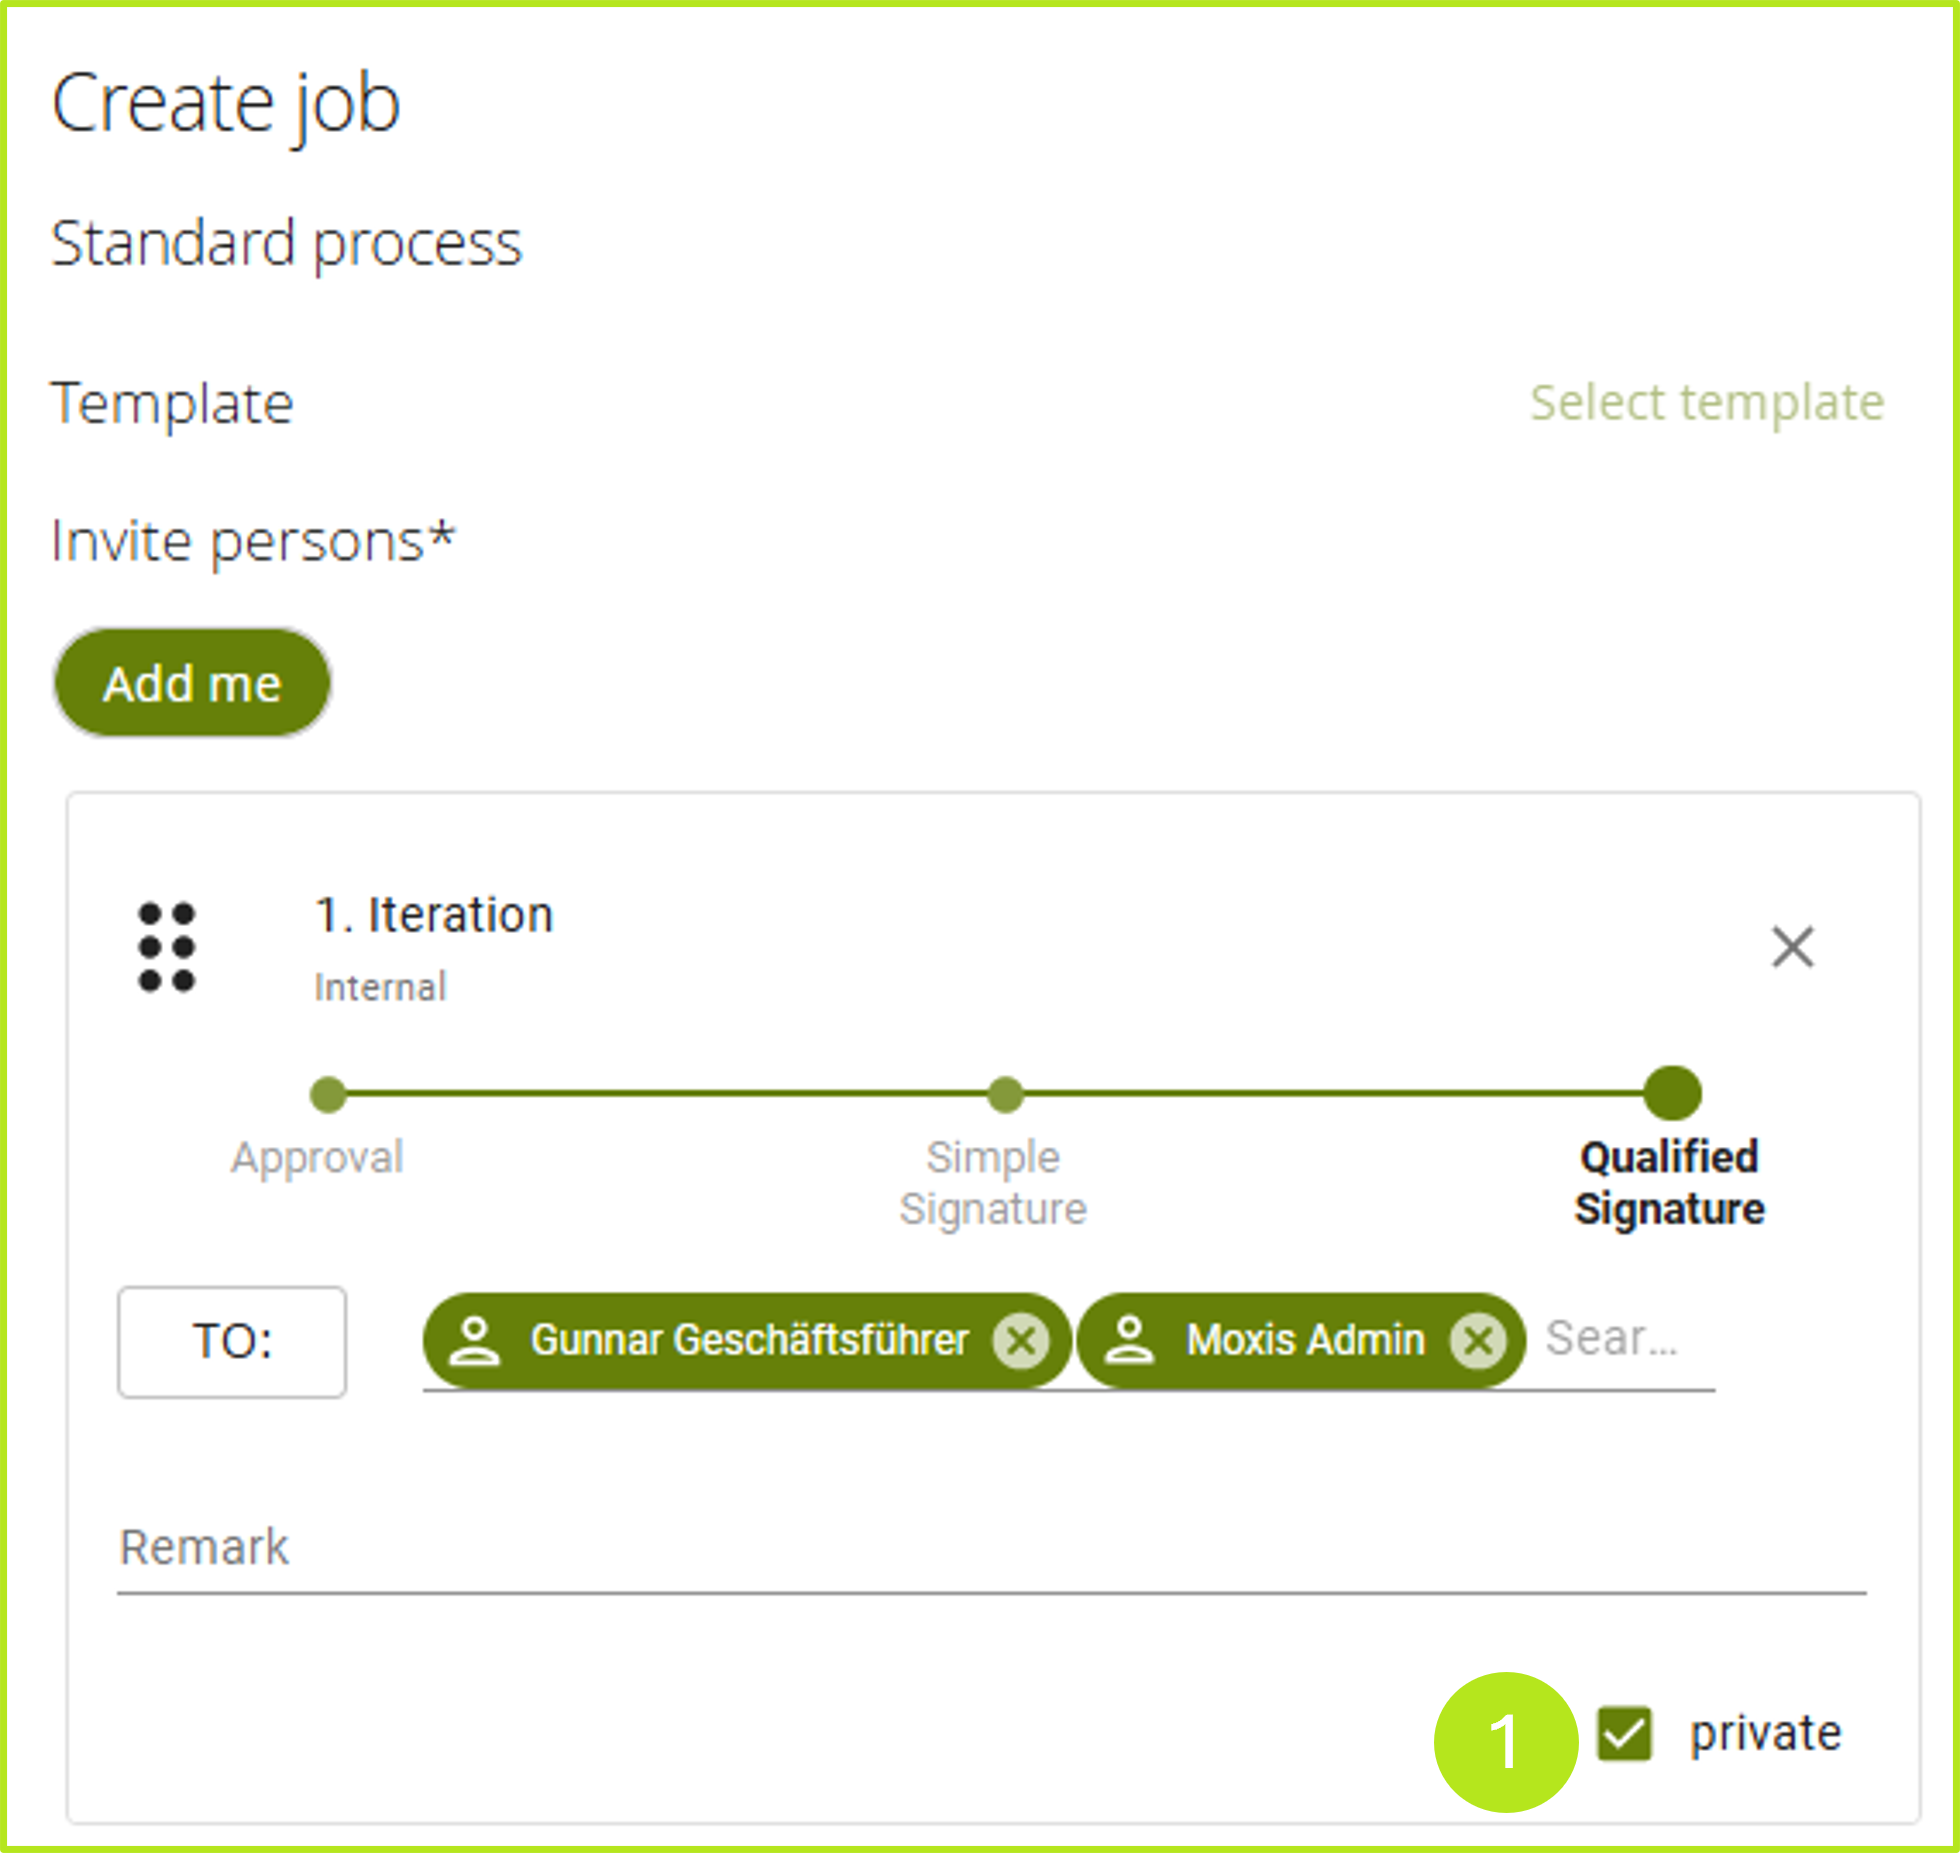Select the Moxis Admin recipient chip
The height and width of the screenshot is (1853, 1960).
click(x=1304, y=1340)
